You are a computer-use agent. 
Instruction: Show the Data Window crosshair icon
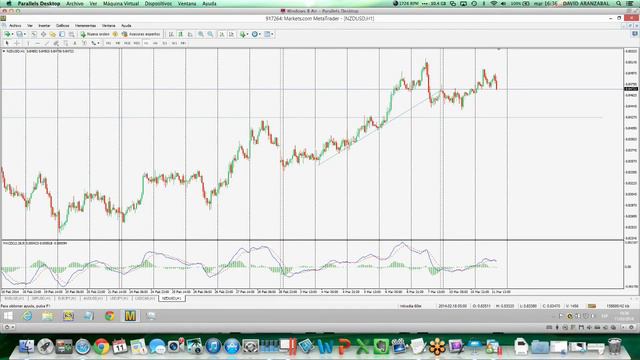click(43, 34)
